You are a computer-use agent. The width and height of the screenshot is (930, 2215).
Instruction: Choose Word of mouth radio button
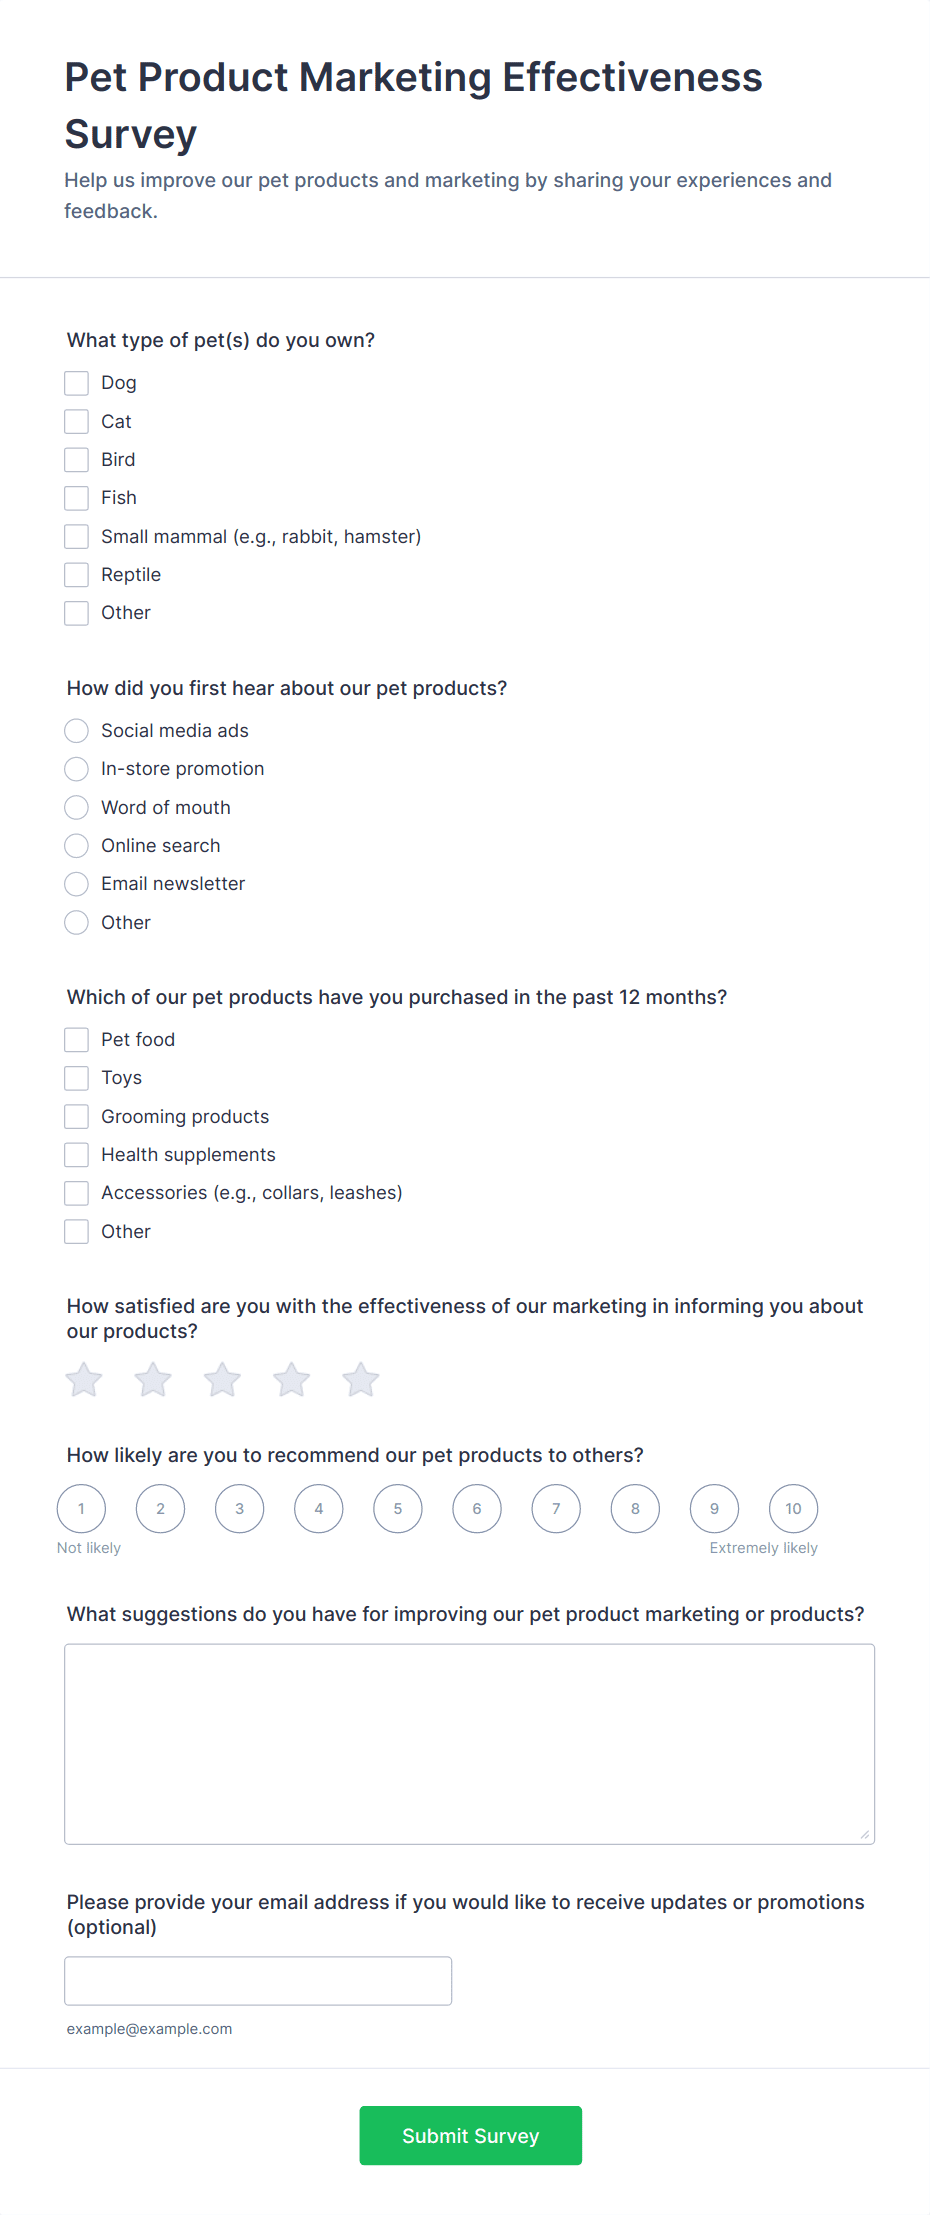(77, 808)
